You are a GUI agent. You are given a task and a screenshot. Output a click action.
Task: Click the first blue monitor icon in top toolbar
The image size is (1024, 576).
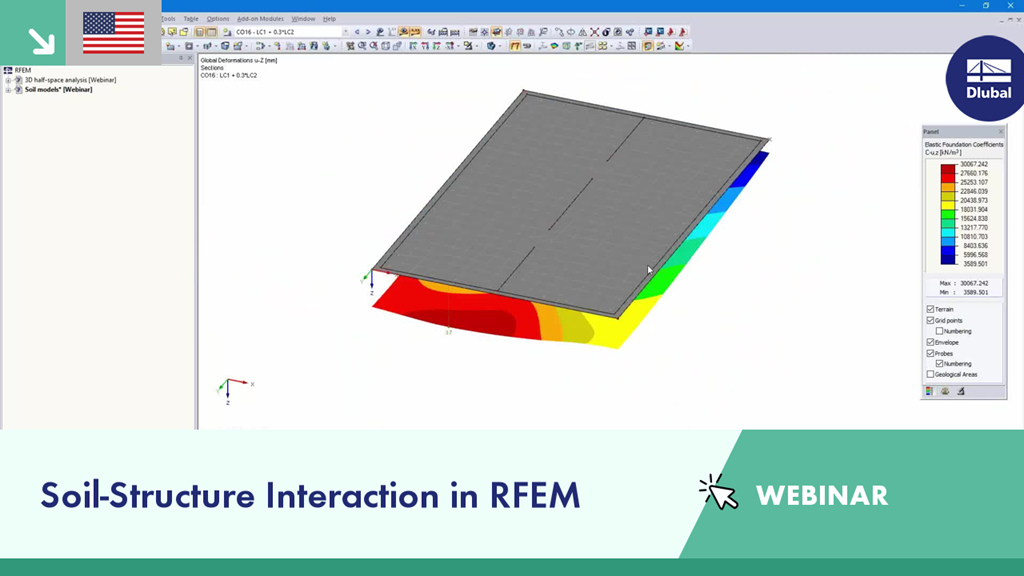click(648, 31)
